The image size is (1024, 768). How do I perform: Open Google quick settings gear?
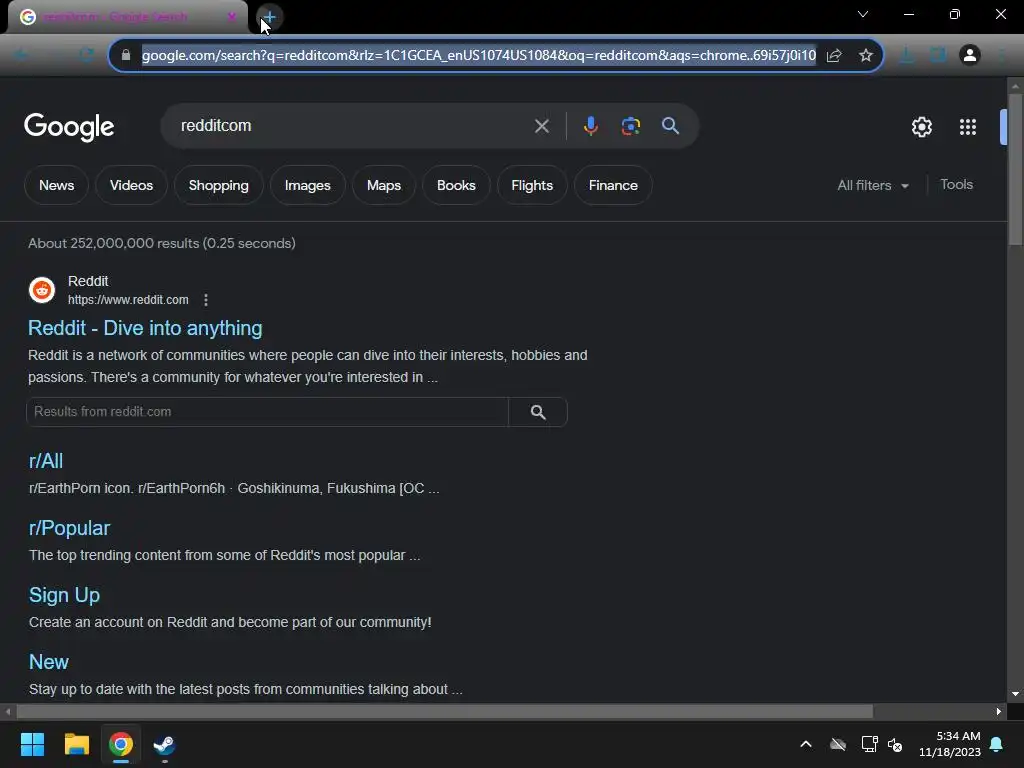921,127
